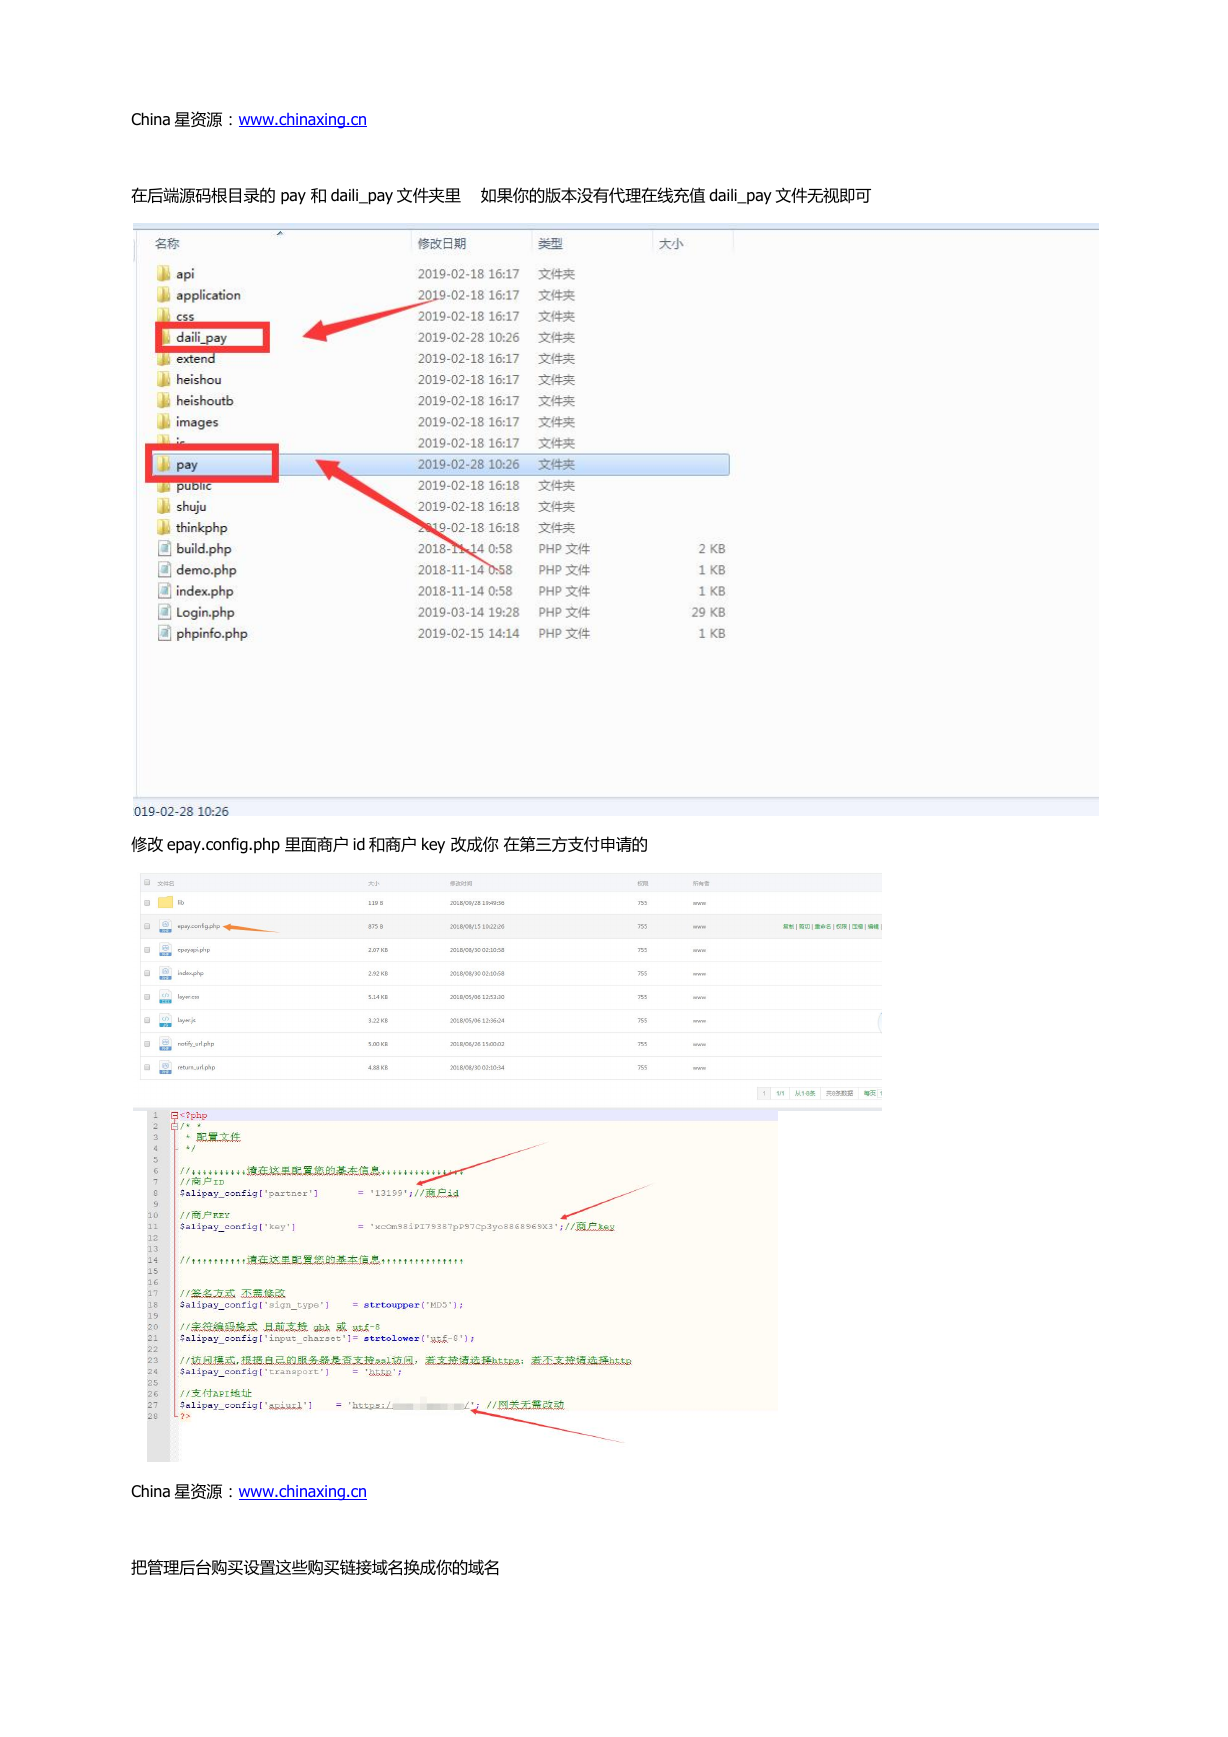This screenshot has height=1737, width=1228.
Task: Click page 1 pagination button
Action: point(764,1093)
